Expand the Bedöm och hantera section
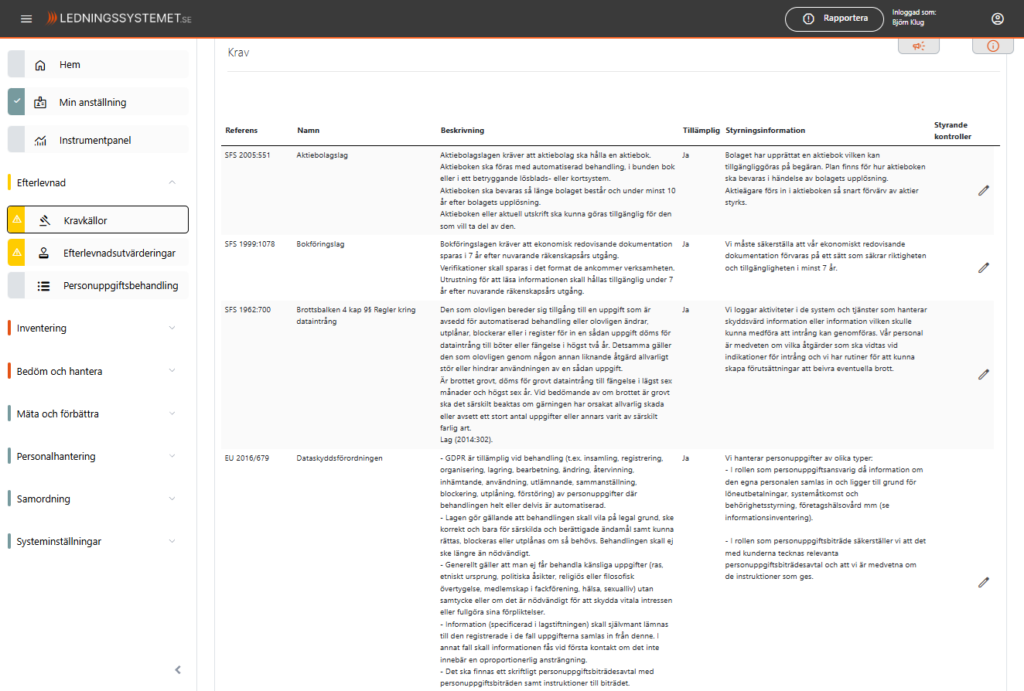The width and height of the screenshot is (1024, 691). click(x=172, y=371)
